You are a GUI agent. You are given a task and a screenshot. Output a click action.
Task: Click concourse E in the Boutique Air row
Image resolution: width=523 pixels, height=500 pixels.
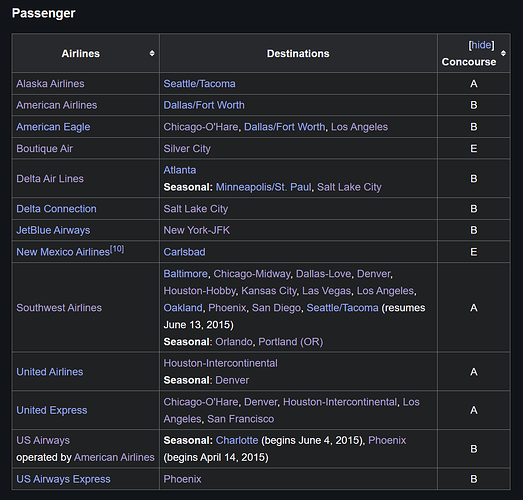[x=474, y=148]
